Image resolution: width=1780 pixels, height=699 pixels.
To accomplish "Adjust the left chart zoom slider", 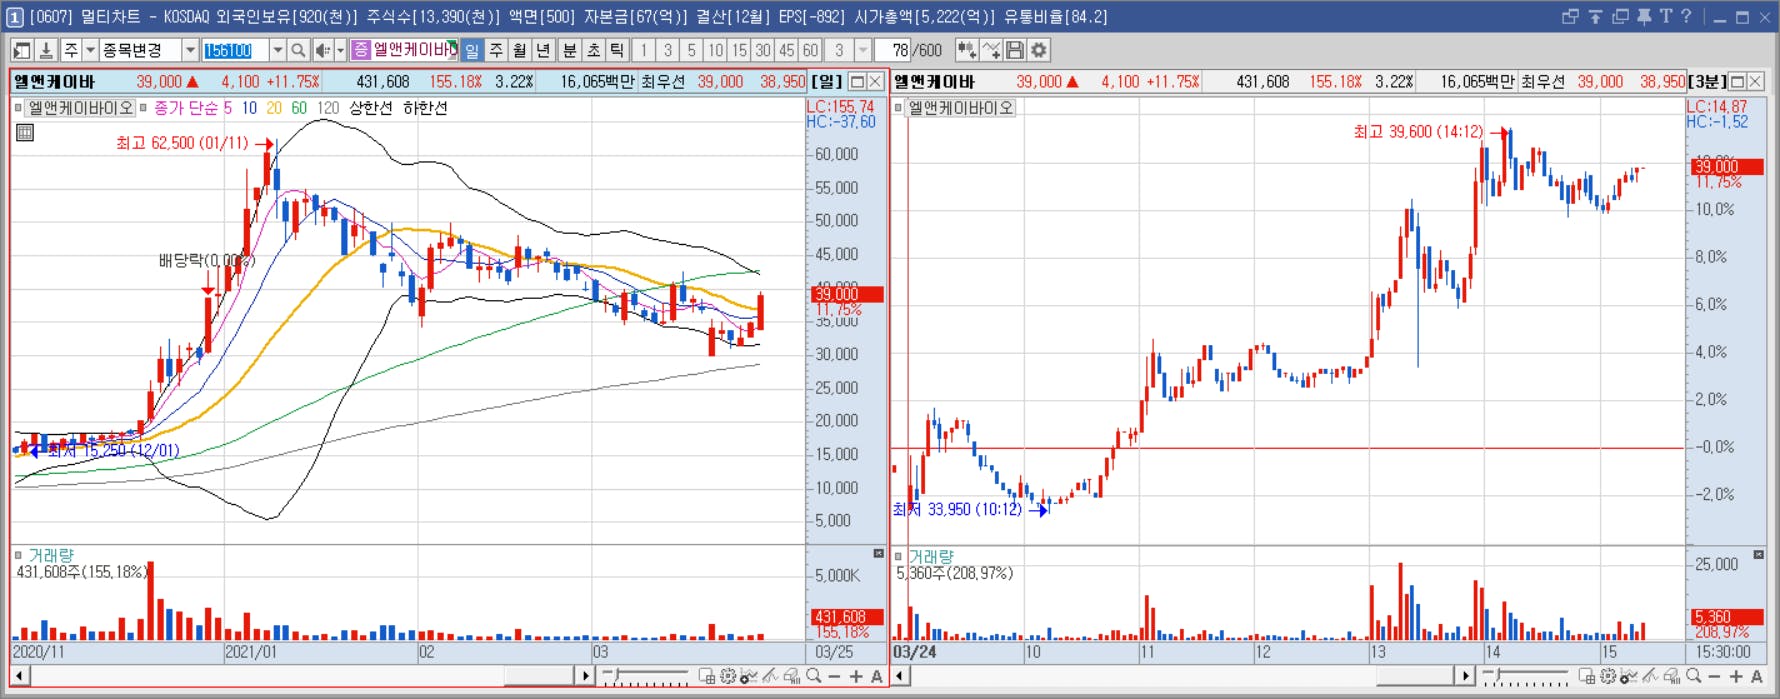I will [x=645, y=677].
